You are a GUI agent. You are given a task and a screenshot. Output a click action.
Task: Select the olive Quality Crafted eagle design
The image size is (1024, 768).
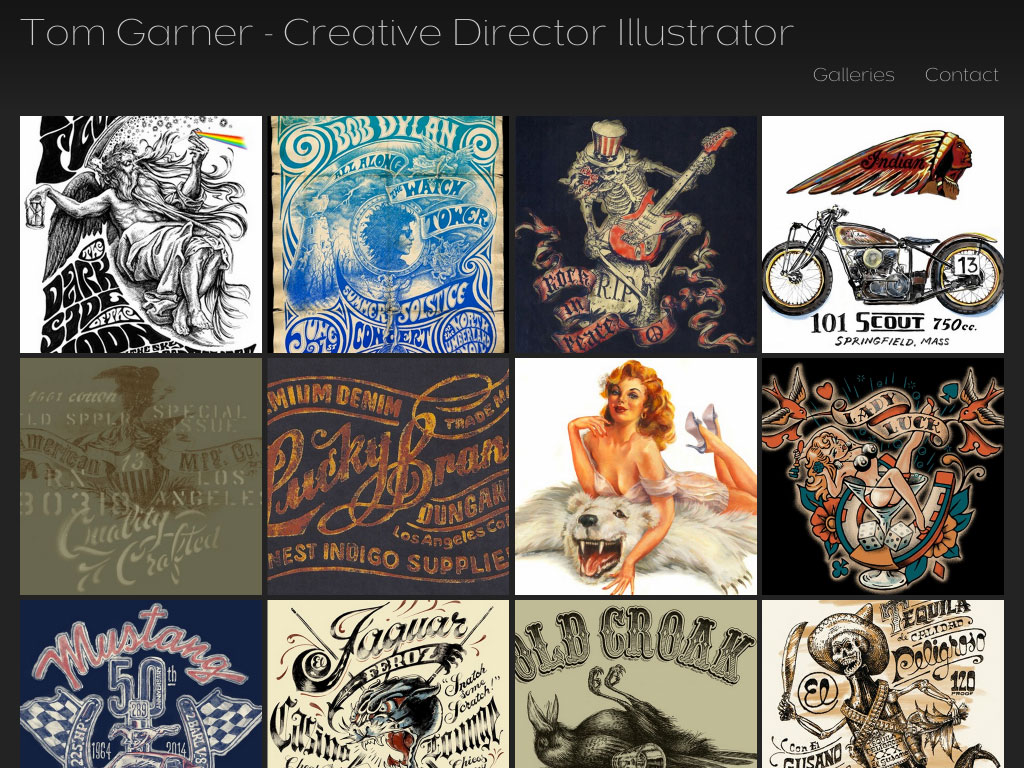click(141, 476)
